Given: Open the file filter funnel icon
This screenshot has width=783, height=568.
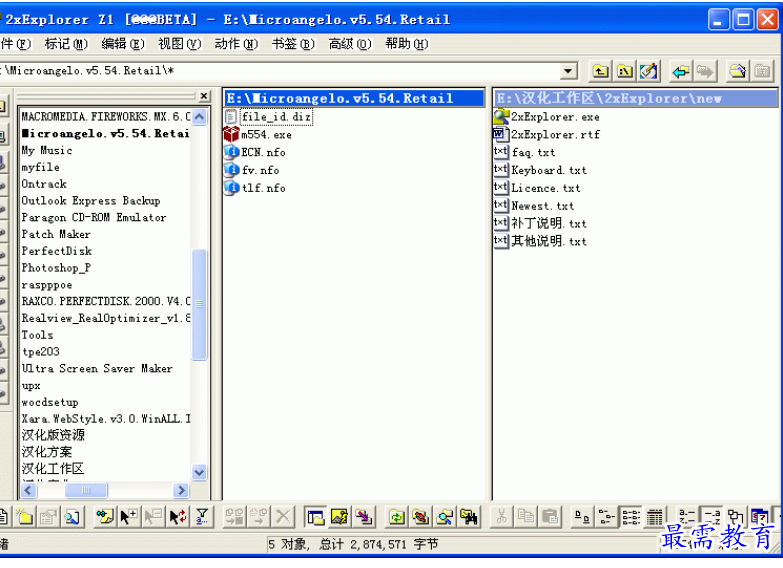Looking at the screenshot, I should coord(202,517).
